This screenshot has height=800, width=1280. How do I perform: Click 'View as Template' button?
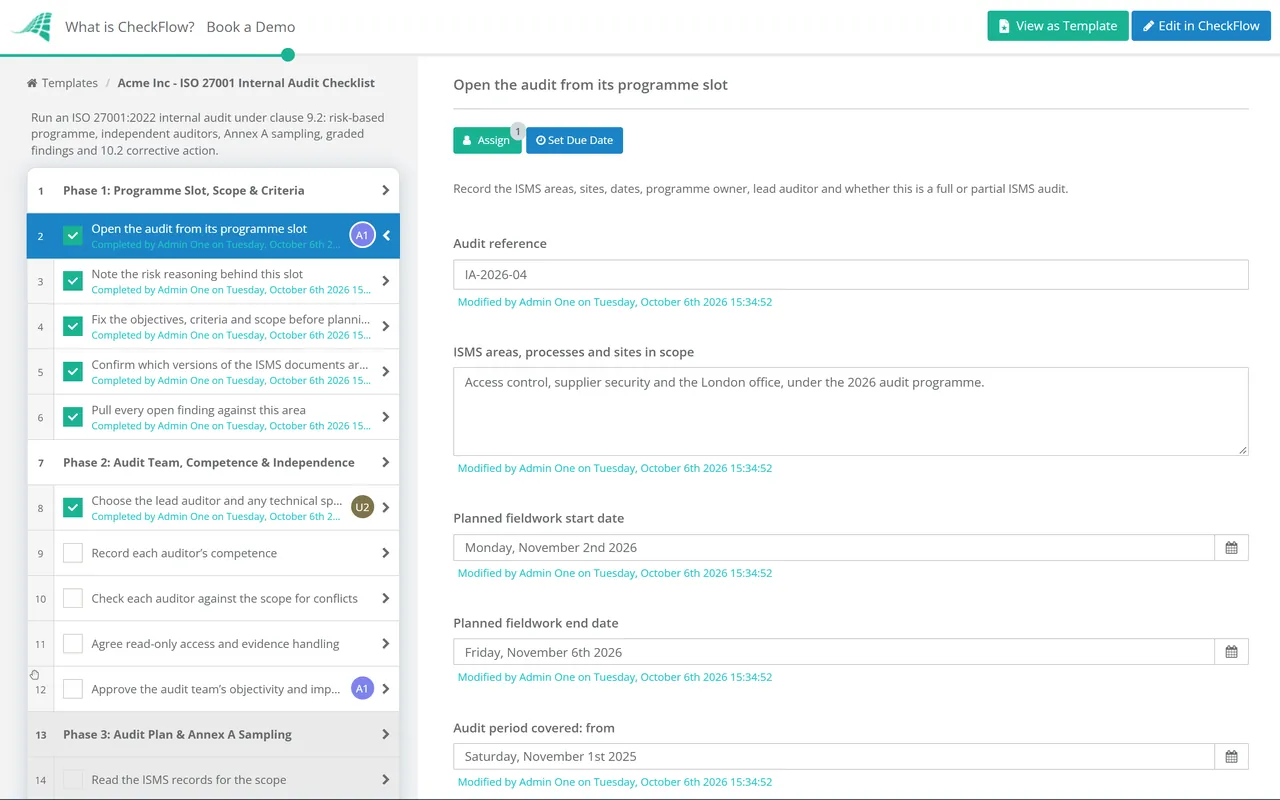tap(1058, 26)
